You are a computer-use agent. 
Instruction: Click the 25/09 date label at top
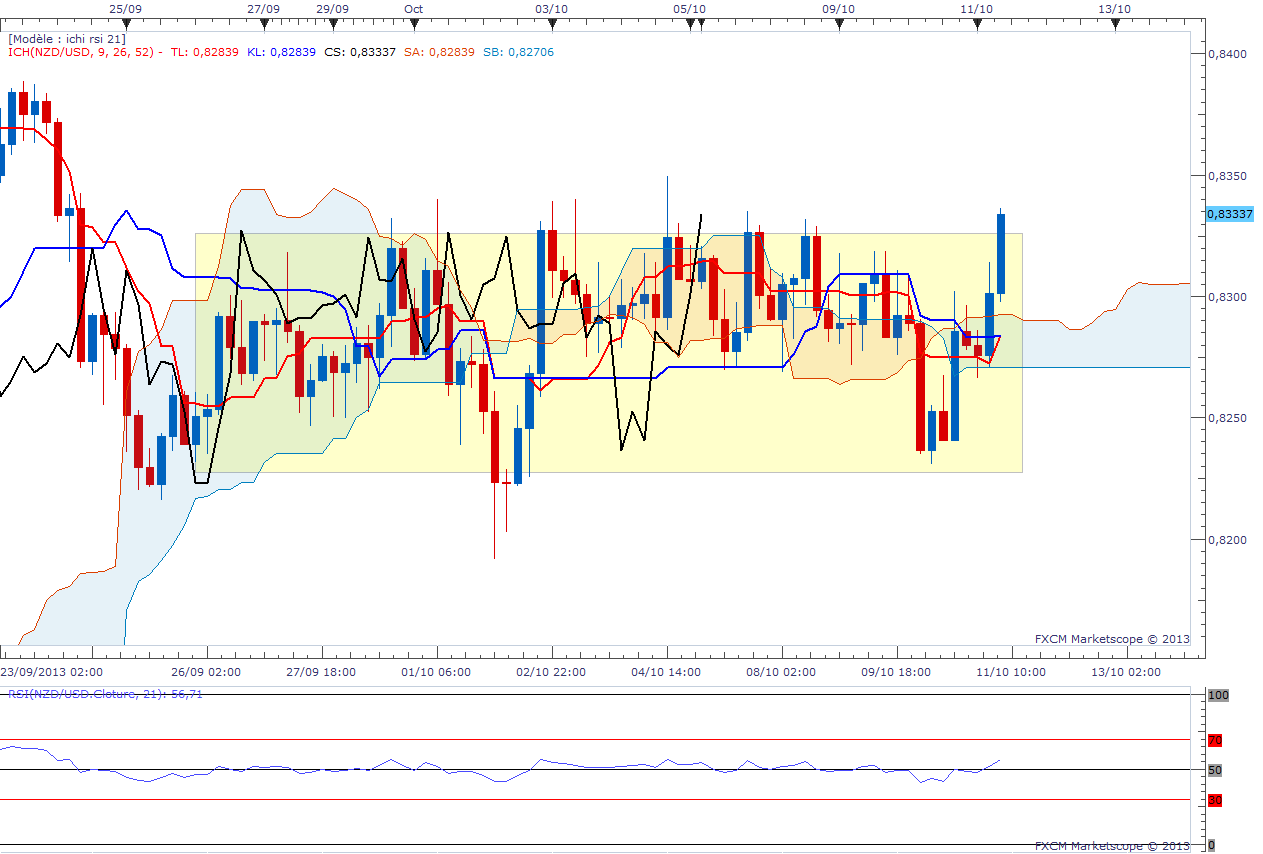[124, 8]
